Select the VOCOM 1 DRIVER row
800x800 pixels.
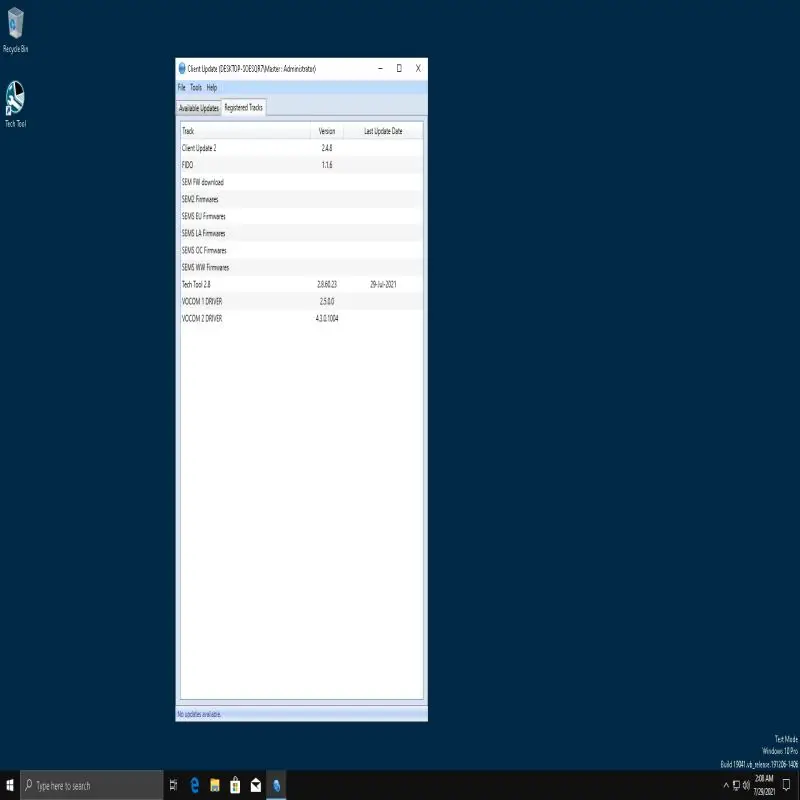(x=302, y=302)
